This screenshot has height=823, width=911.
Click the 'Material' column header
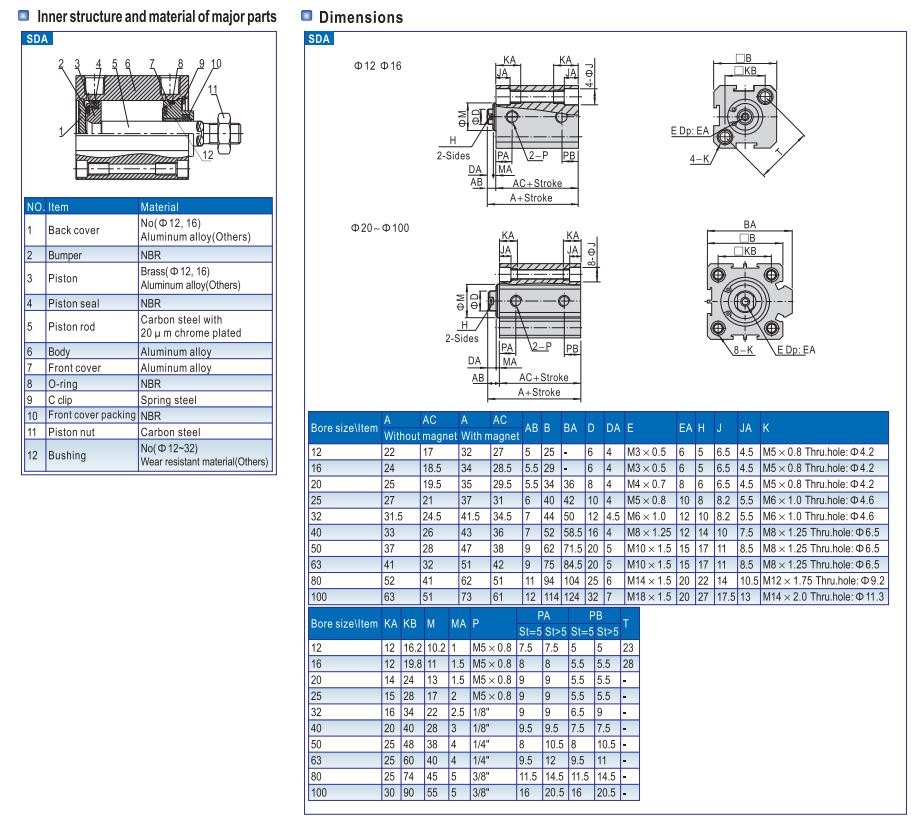point(205,207)
